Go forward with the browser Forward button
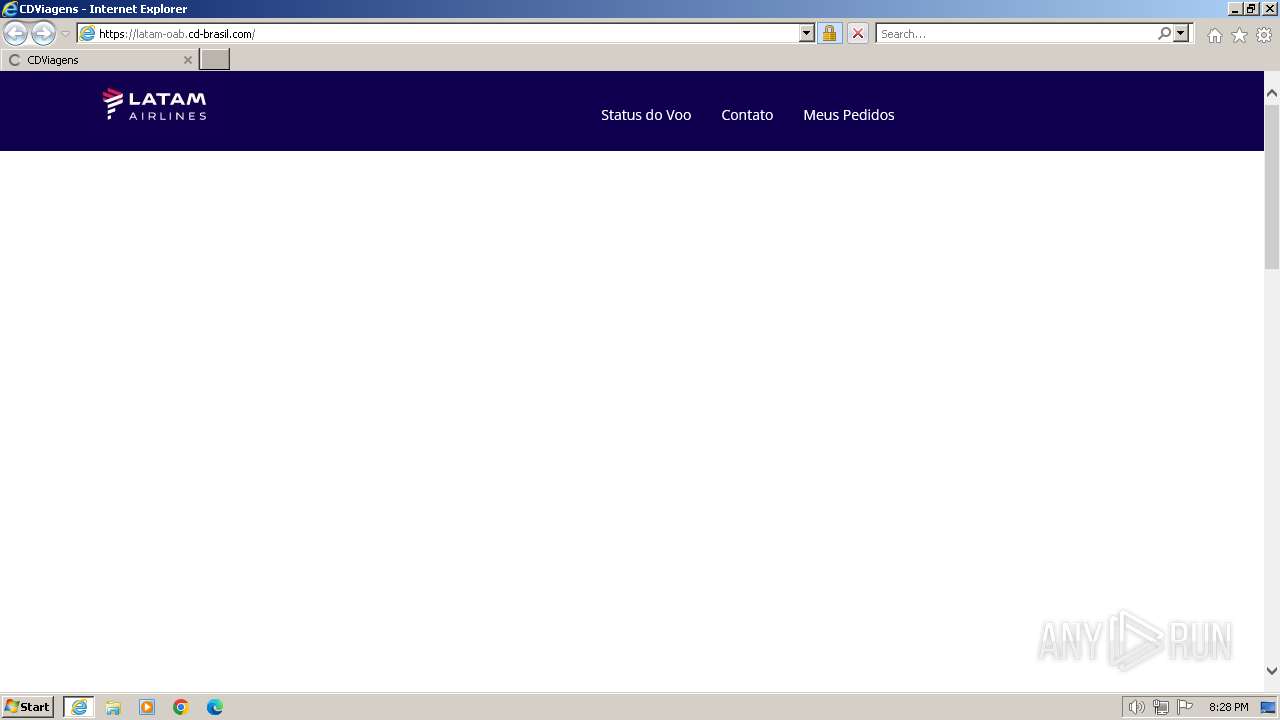This screenshot has width=1280, height=720. point(43,34)
